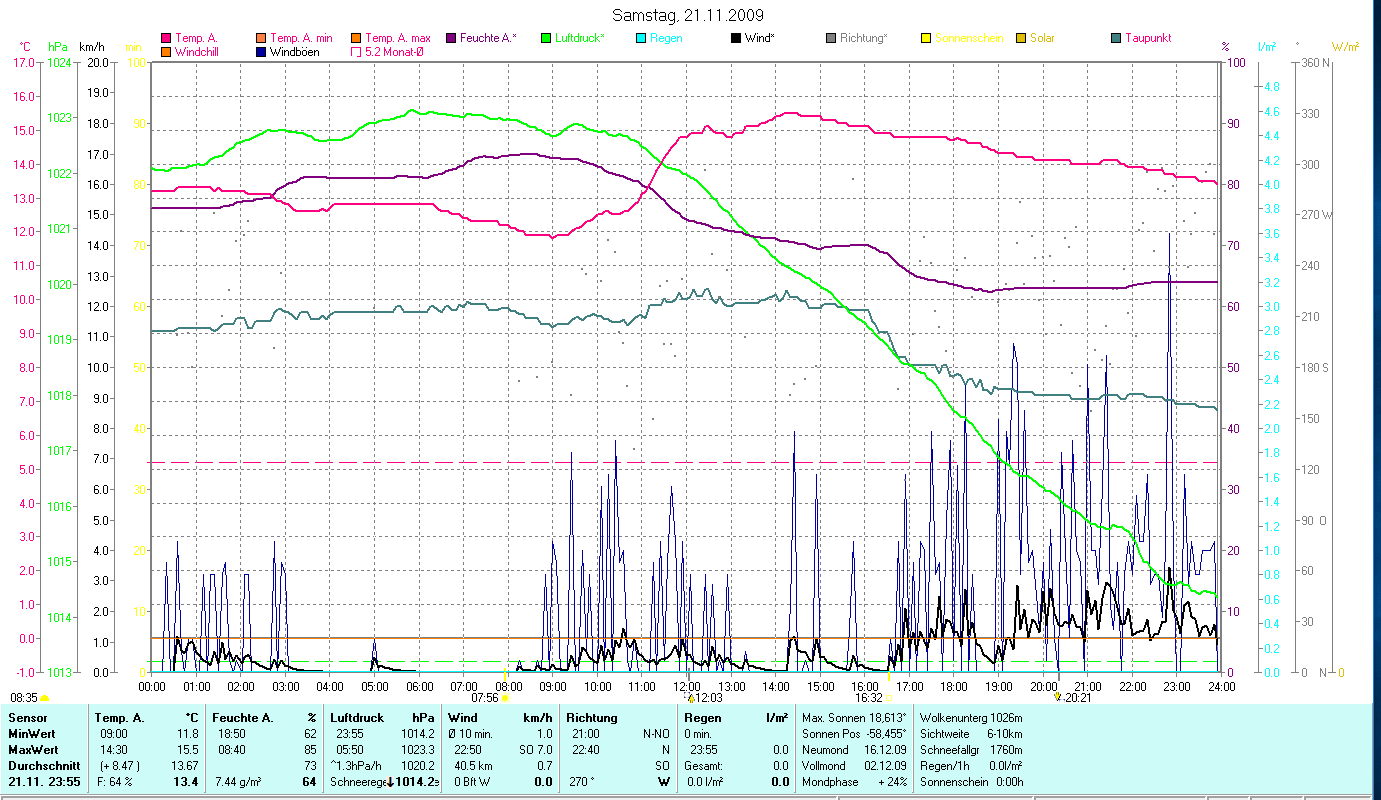1381x800 pixels.
Task: Click the Wind column header in data table
Action: (x=463, y=718)
